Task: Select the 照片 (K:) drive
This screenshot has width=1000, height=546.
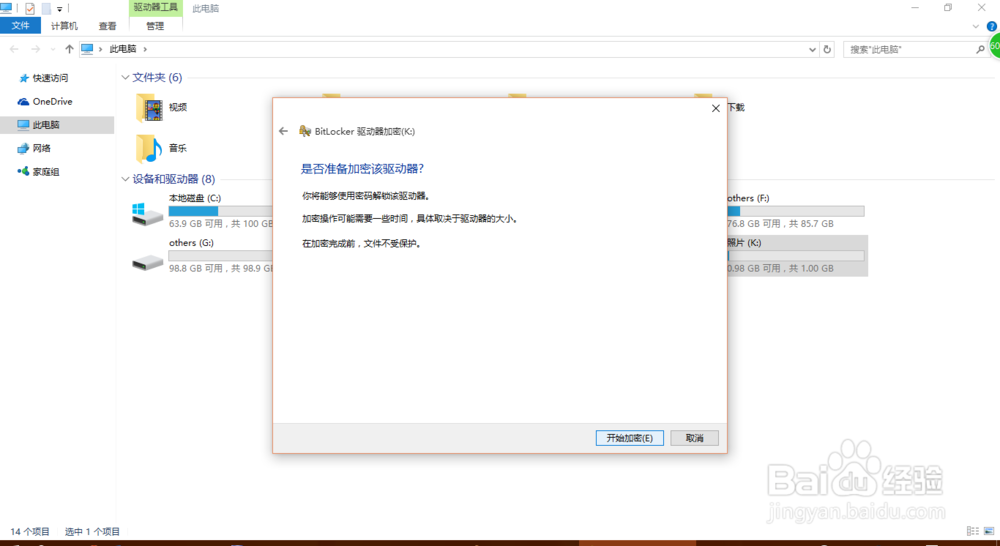Action: (x=797, y=255)
